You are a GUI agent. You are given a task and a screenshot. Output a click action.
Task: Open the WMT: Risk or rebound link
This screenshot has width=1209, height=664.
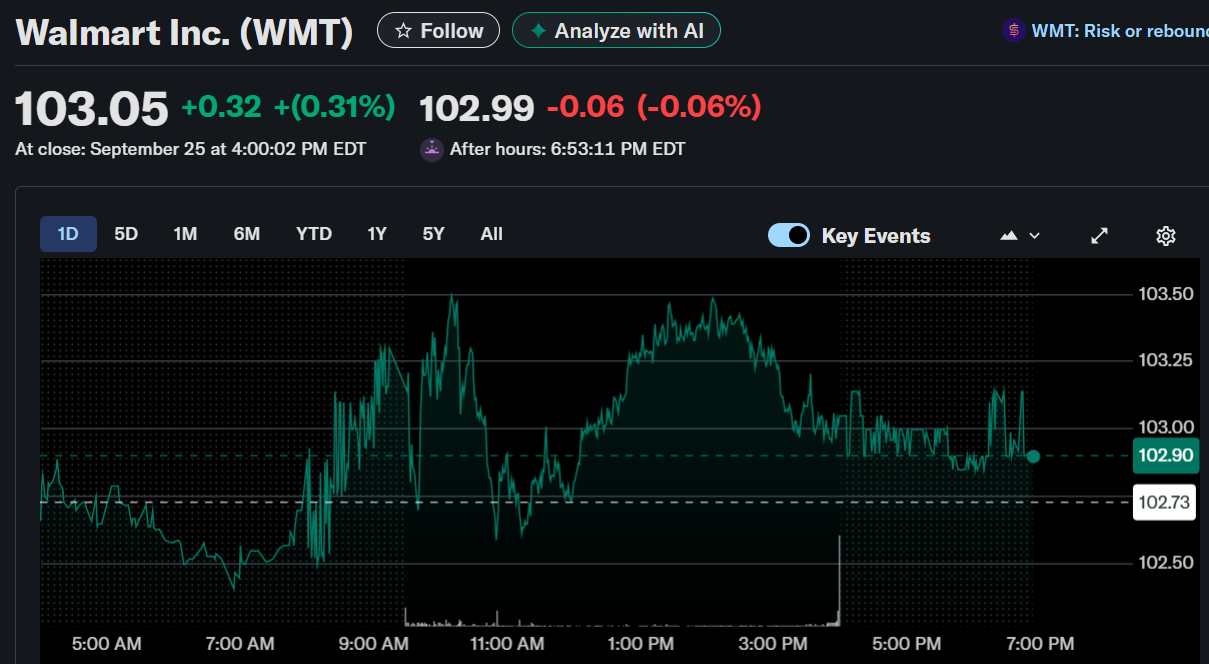coord(1120,31)
